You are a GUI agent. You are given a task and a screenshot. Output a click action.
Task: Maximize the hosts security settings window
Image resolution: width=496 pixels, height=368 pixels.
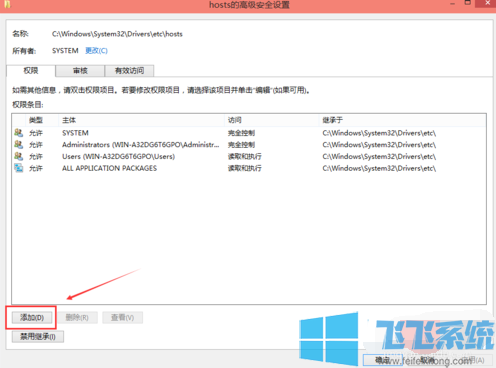point(468,3)
